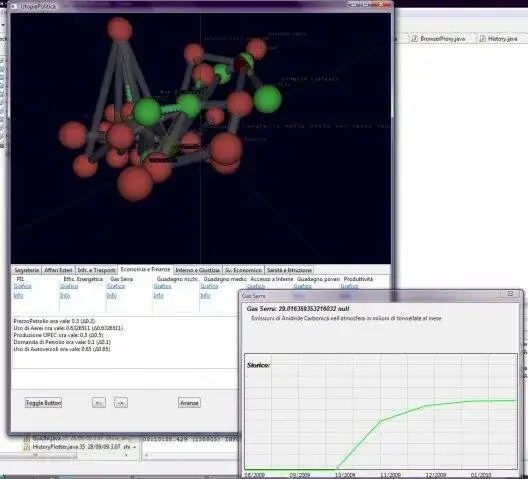Click the Storico label in the chart
The image size is (528, 479).
258,365
